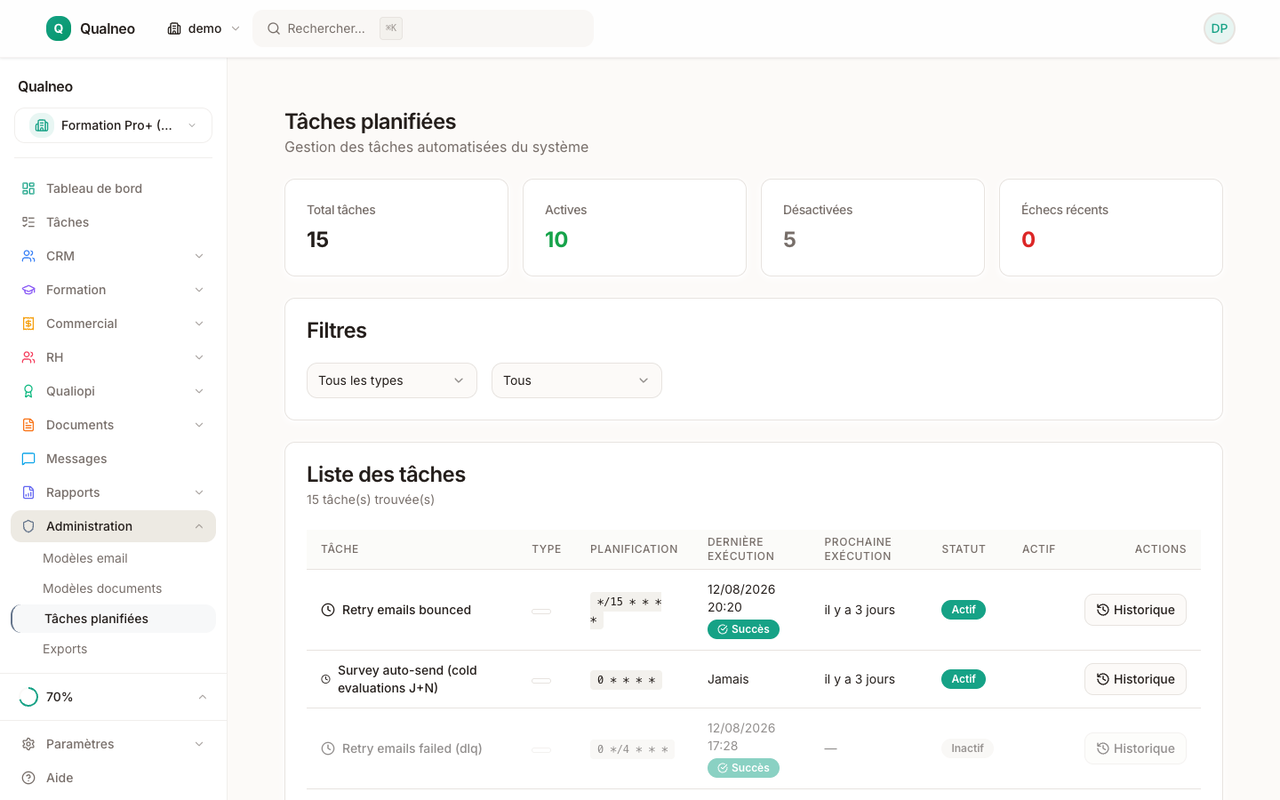Open the Formation Pro+ organization selector

pyautogui.click(x=113, y=126)
